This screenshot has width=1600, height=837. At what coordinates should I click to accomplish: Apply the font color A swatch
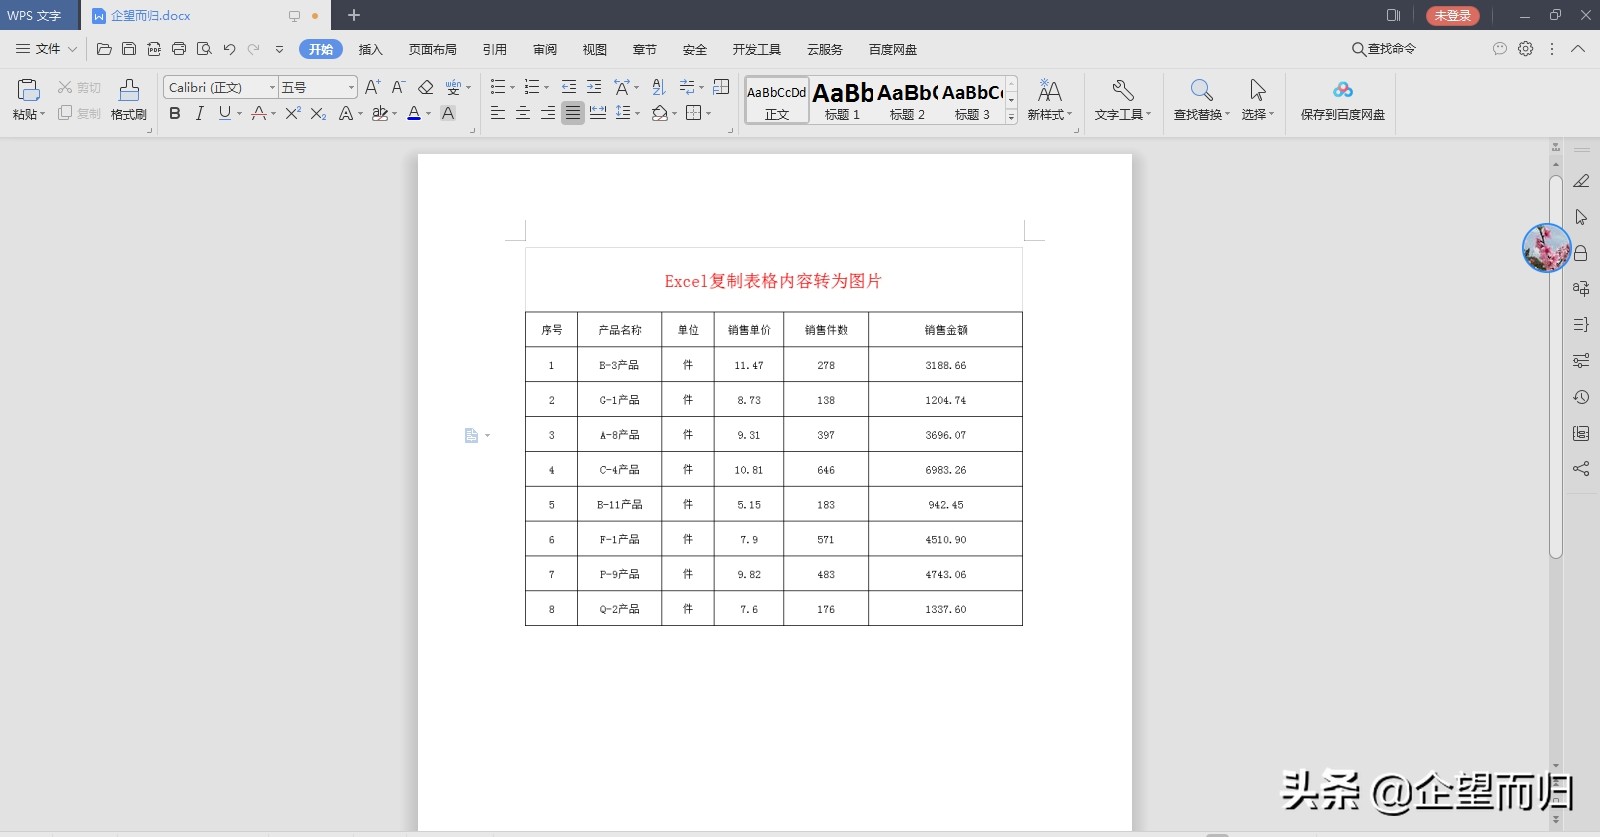[x=414, y=114]
